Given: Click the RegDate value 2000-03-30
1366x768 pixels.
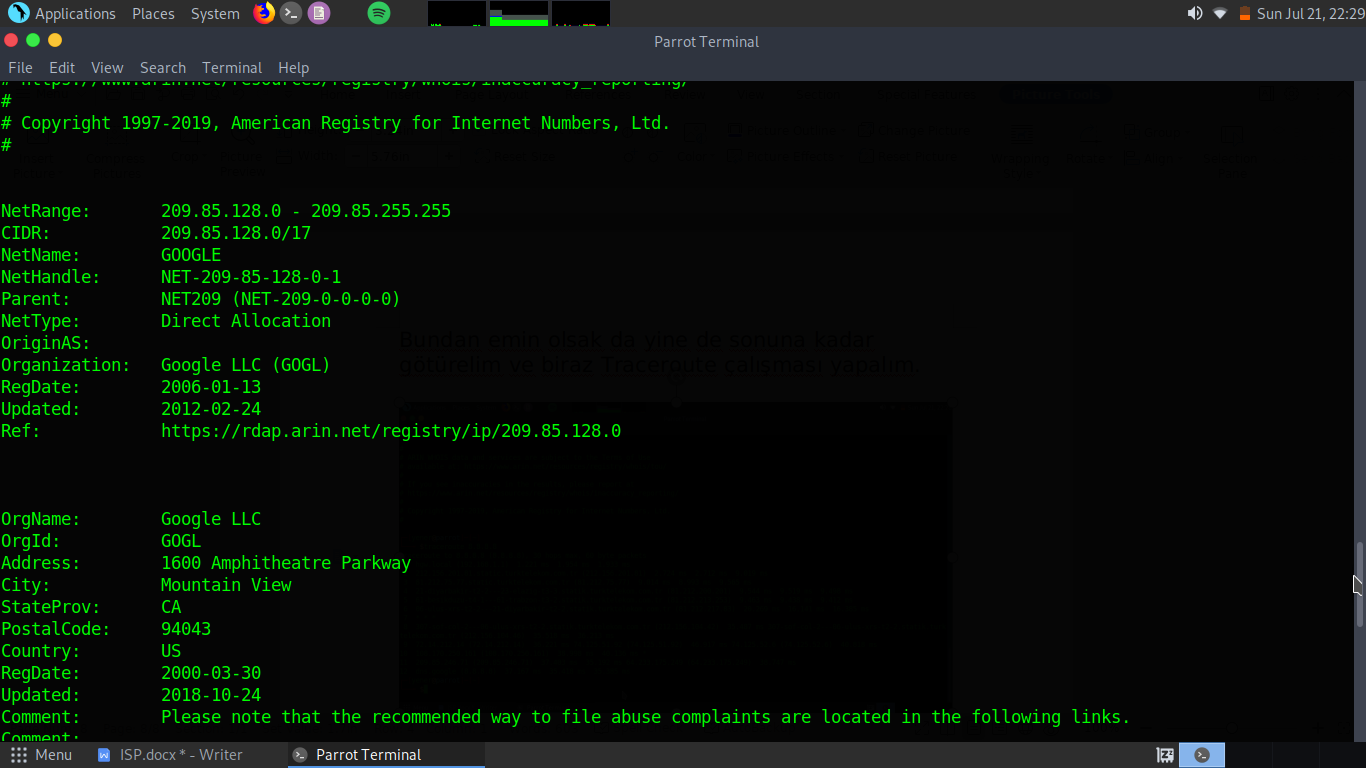Looking at the screenshot, I should pos(211,673).
